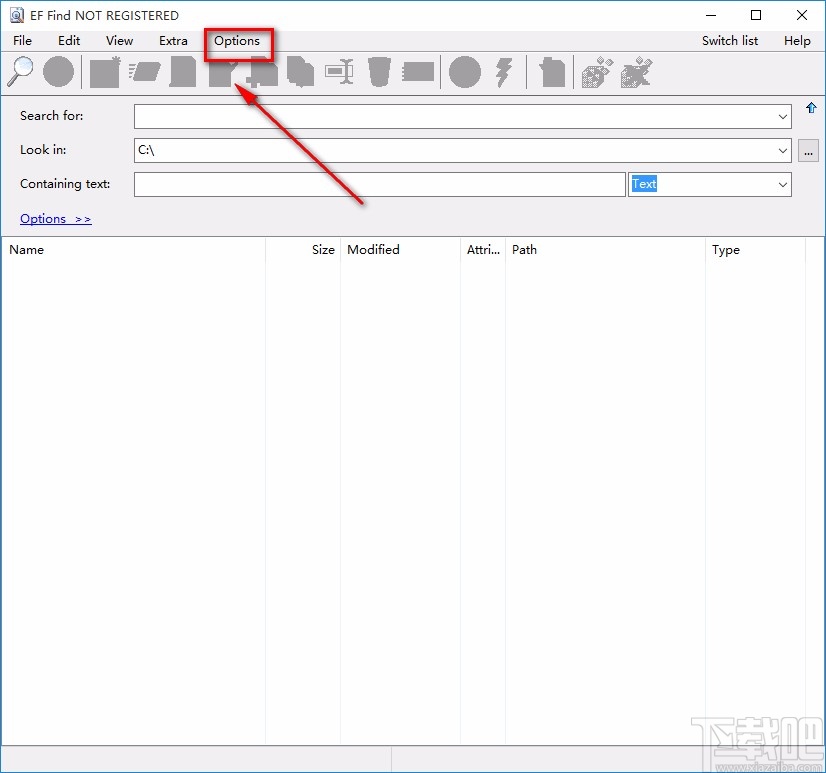Click the dotted cube with X icon
This screenshot has width=826, height=773.
coord(636,72)
